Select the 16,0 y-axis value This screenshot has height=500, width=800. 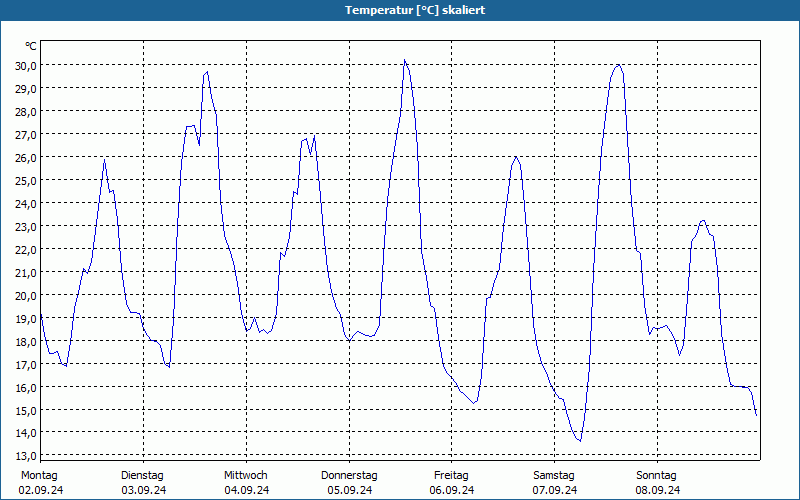point(26,387)
